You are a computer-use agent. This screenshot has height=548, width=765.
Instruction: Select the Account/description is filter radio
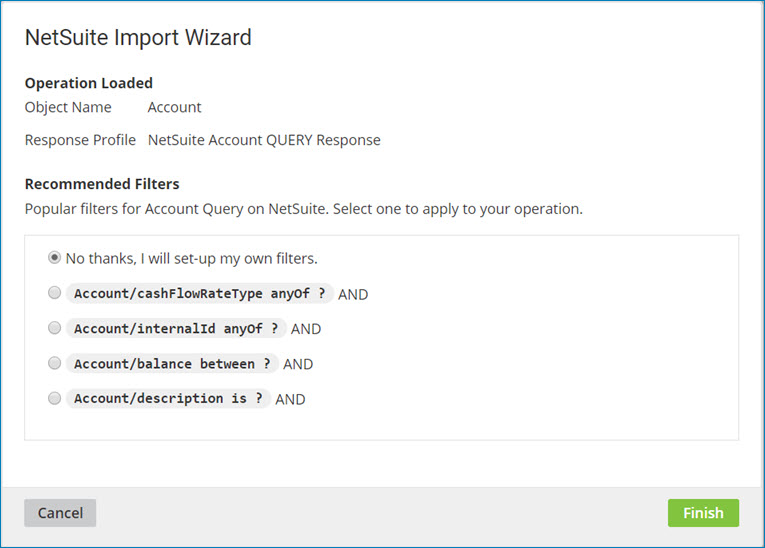54,398
